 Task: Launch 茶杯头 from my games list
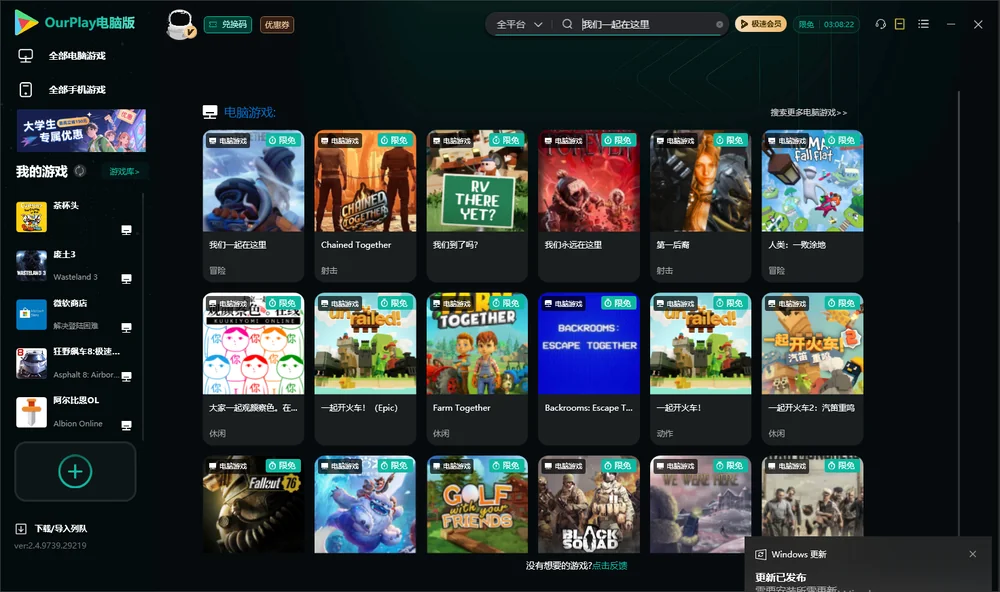point(31,217)
